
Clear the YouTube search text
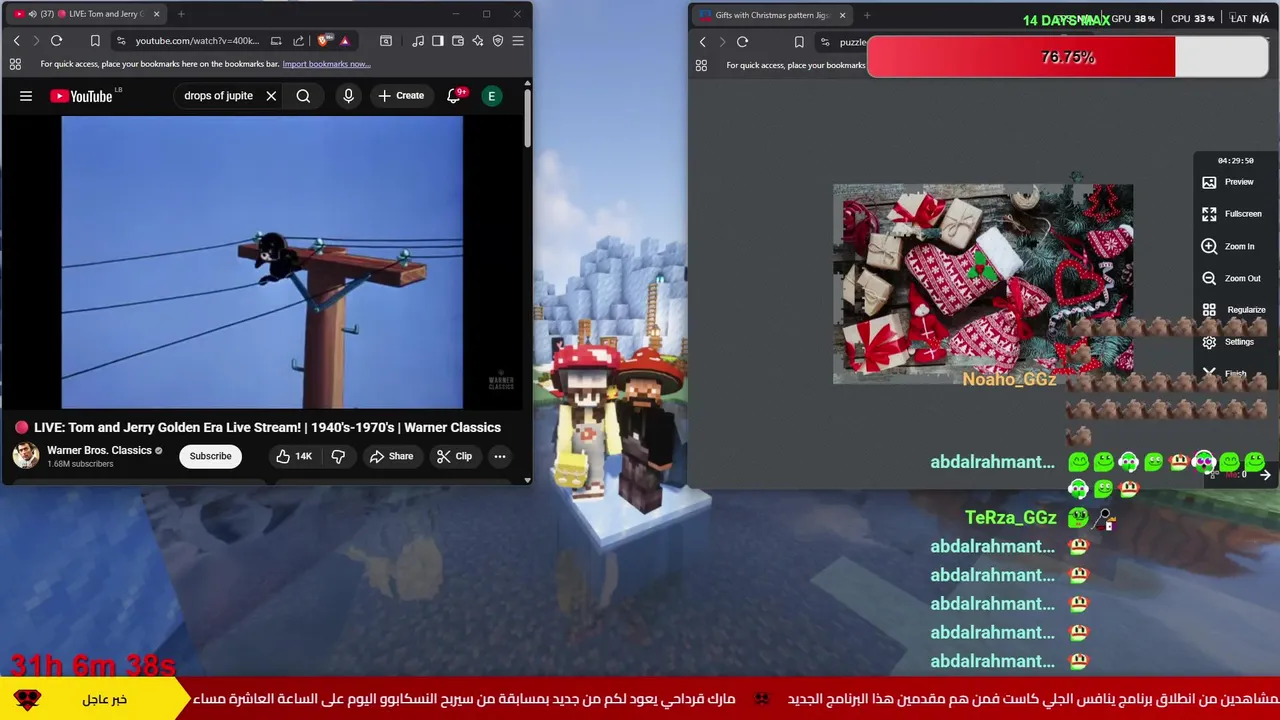point(271,96)
